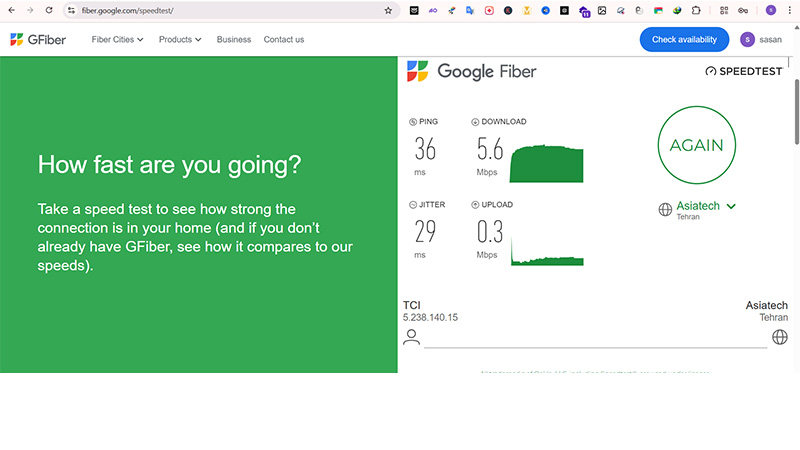Click the How fast are you going heading

[169, 165]
